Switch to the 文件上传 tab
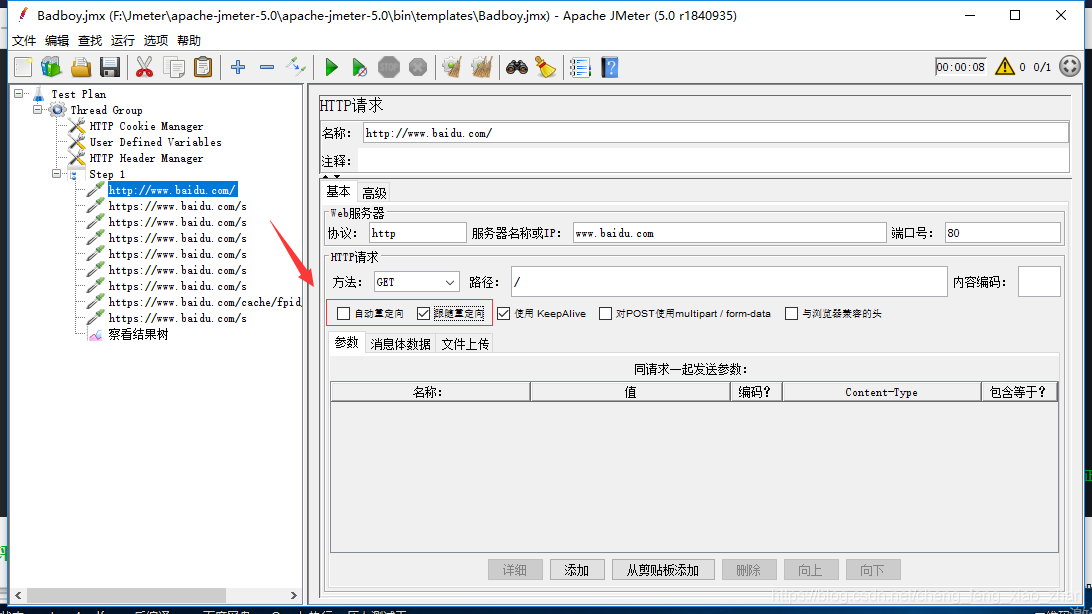Viewport: 1092px width, 614px height. point(465,344)
